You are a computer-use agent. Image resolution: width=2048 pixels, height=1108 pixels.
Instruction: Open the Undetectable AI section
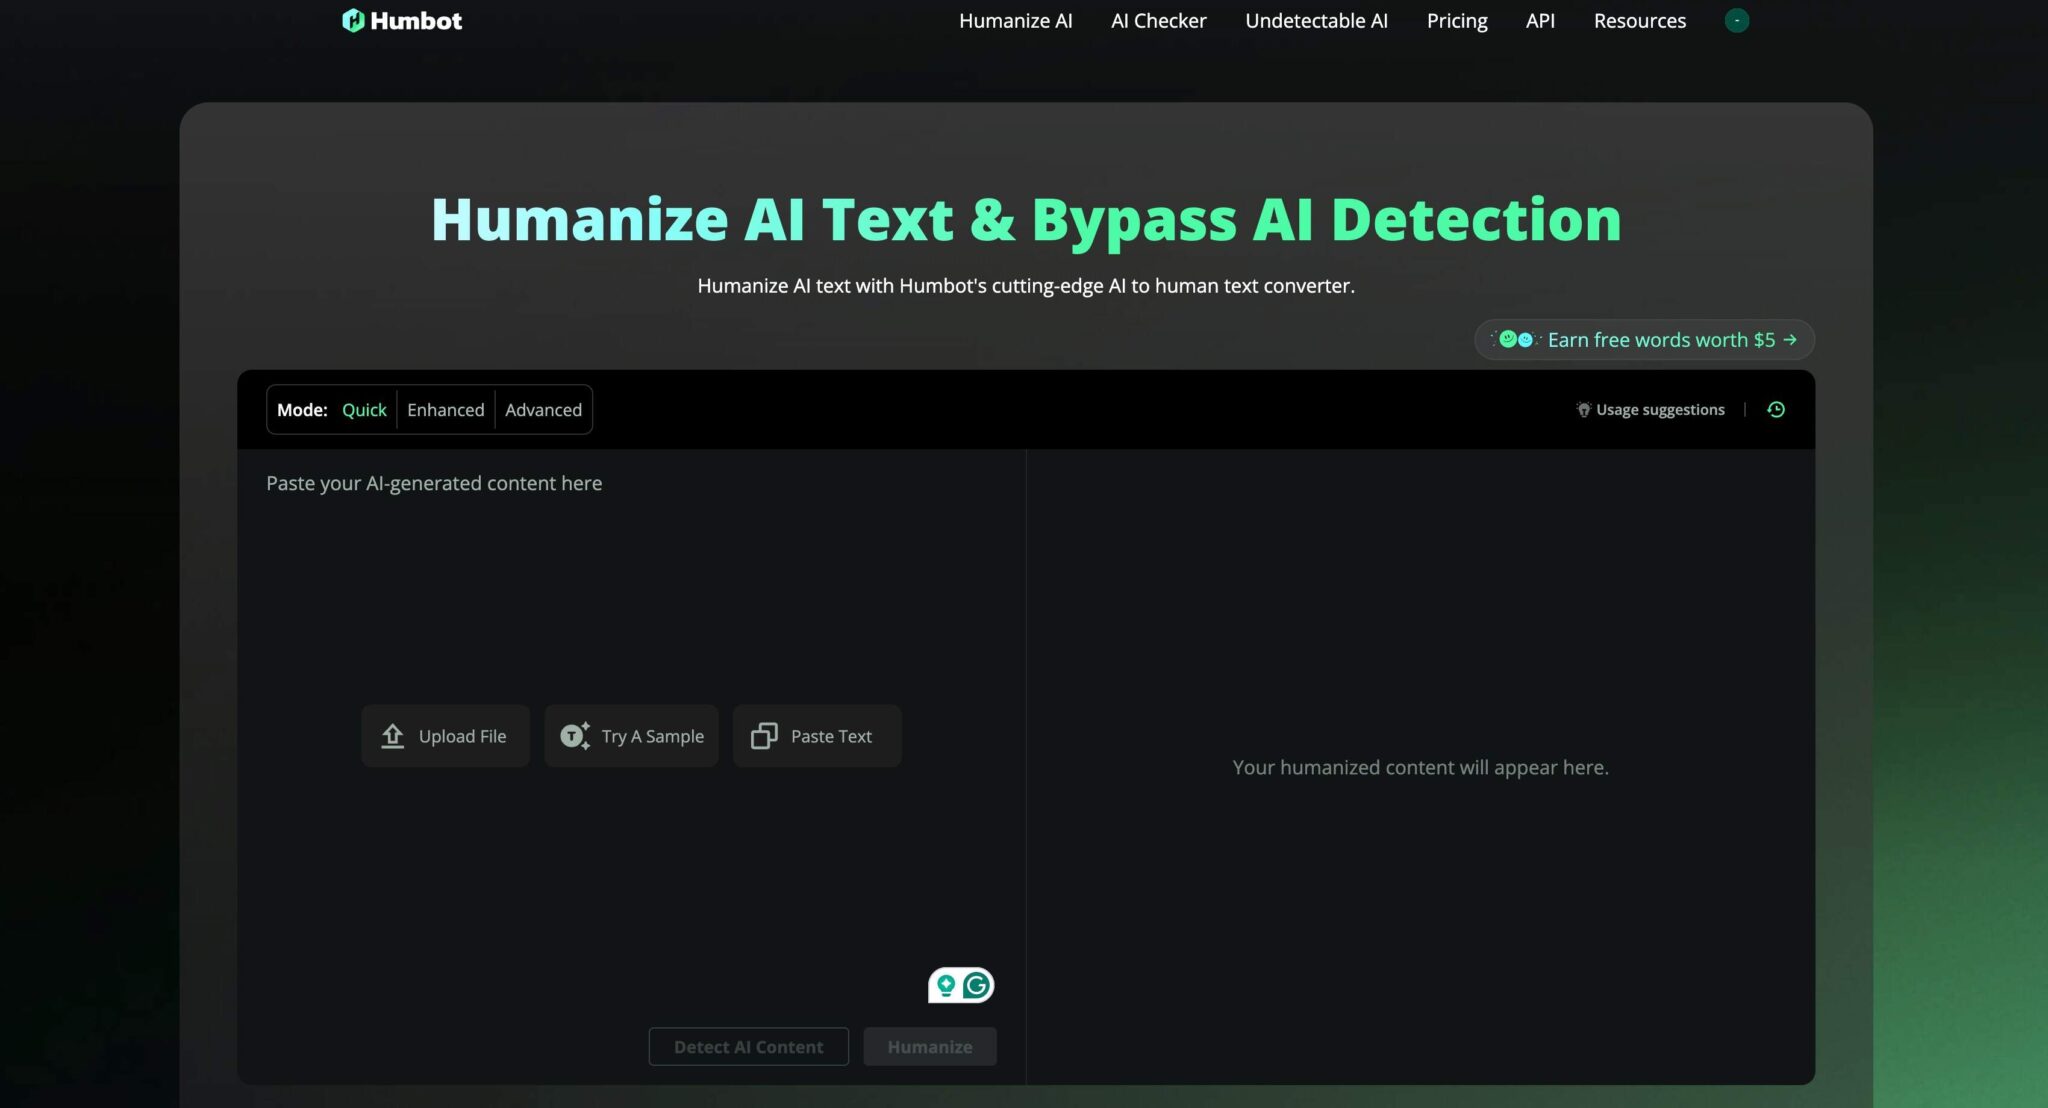point(1316,20)
